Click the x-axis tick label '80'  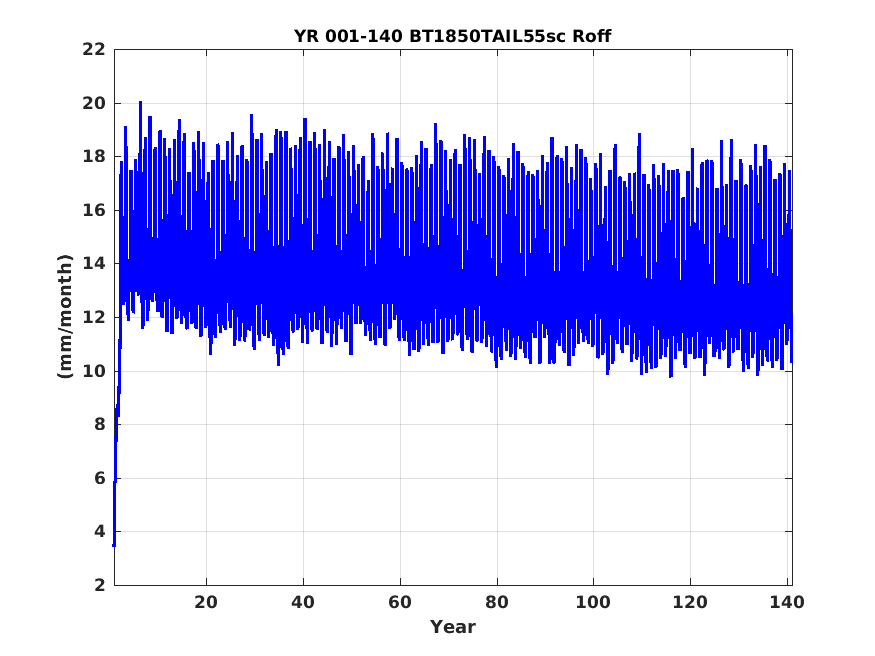(497, 602)
